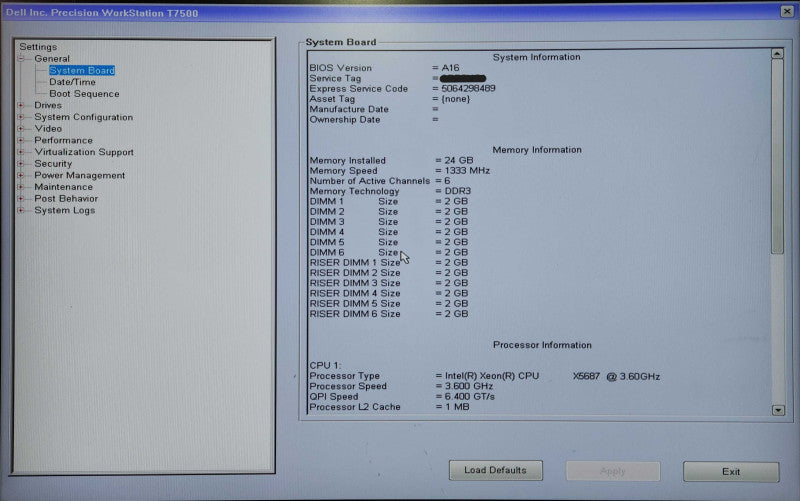Expand the Virtualization Support node

pos(21,152)
